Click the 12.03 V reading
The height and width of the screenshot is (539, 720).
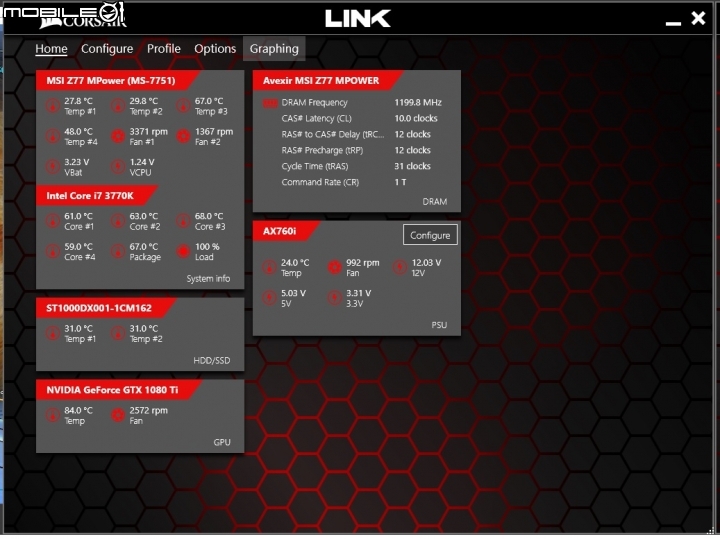tap(426, 263)
